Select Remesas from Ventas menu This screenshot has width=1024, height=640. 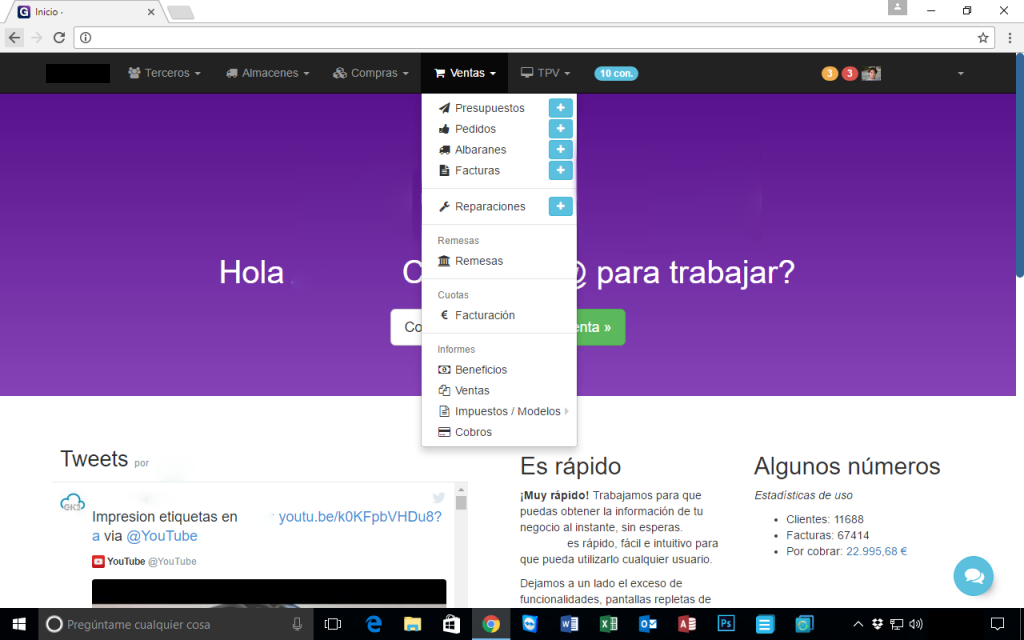coord(478,261)
